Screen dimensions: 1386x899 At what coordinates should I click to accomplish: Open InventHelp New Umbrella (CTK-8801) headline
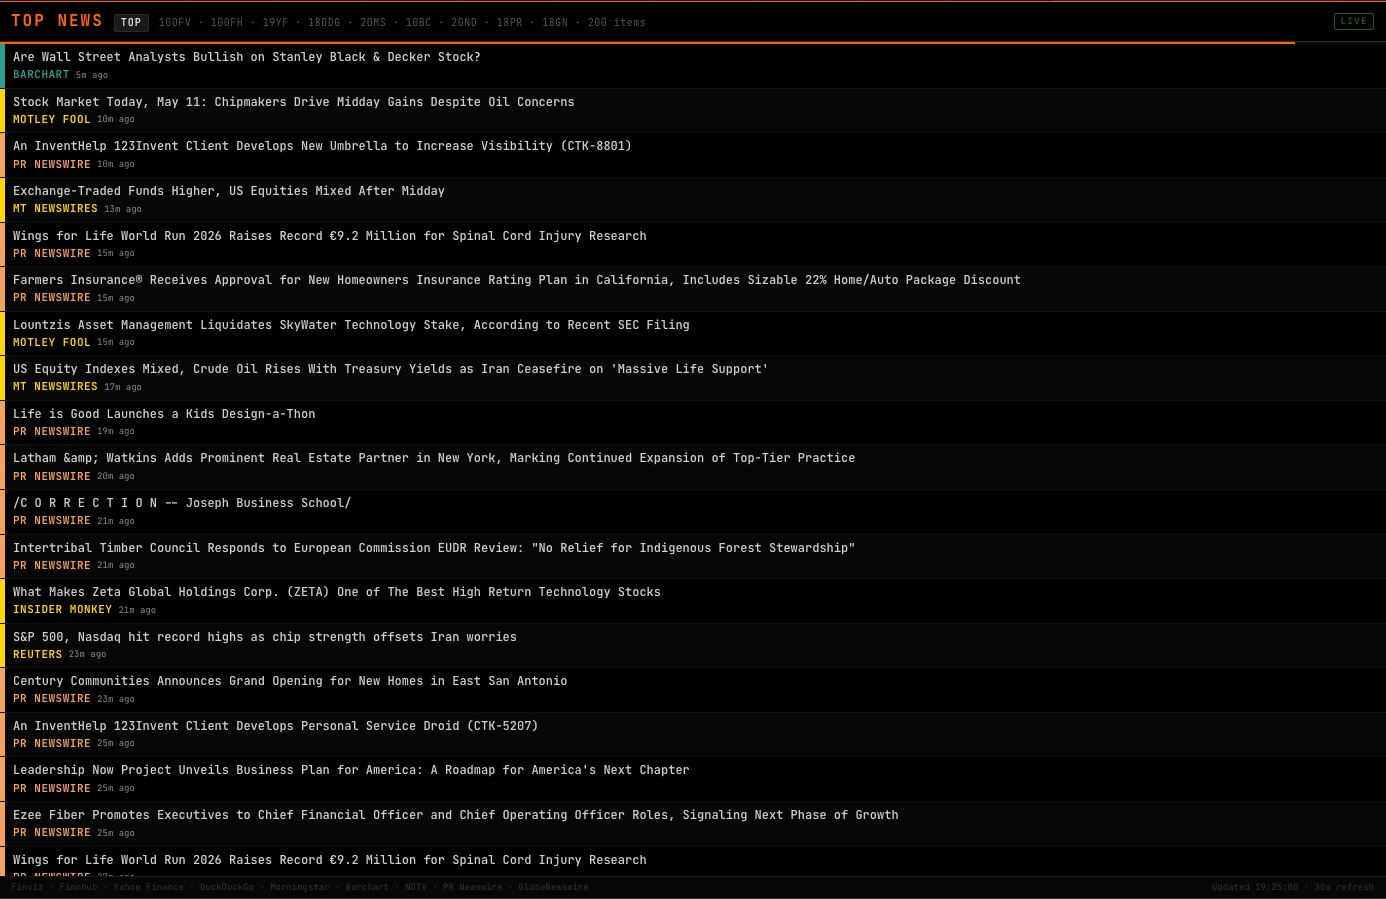(322, 146)
